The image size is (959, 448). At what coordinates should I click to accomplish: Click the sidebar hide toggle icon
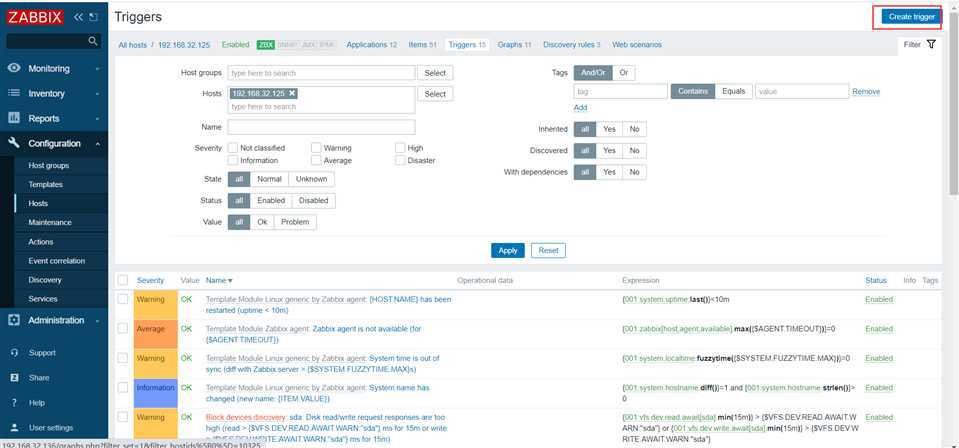[94, 17]
